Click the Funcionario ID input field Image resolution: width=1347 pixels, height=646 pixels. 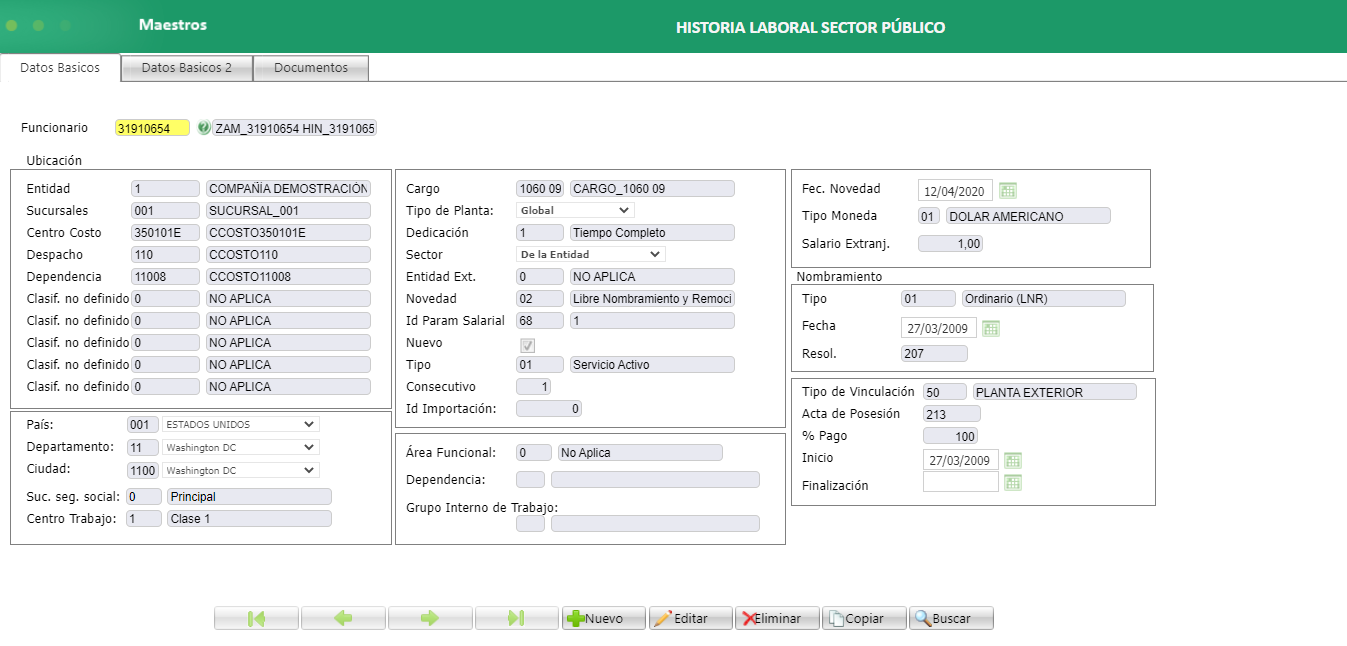click(x=152, y=128)
